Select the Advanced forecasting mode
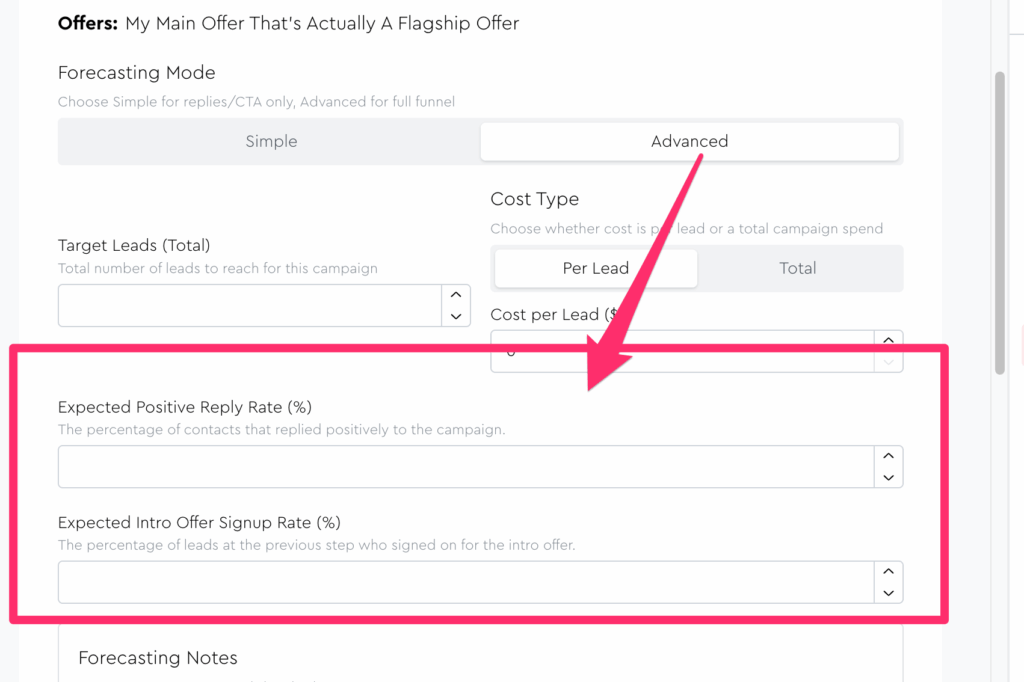 (689, 141)
